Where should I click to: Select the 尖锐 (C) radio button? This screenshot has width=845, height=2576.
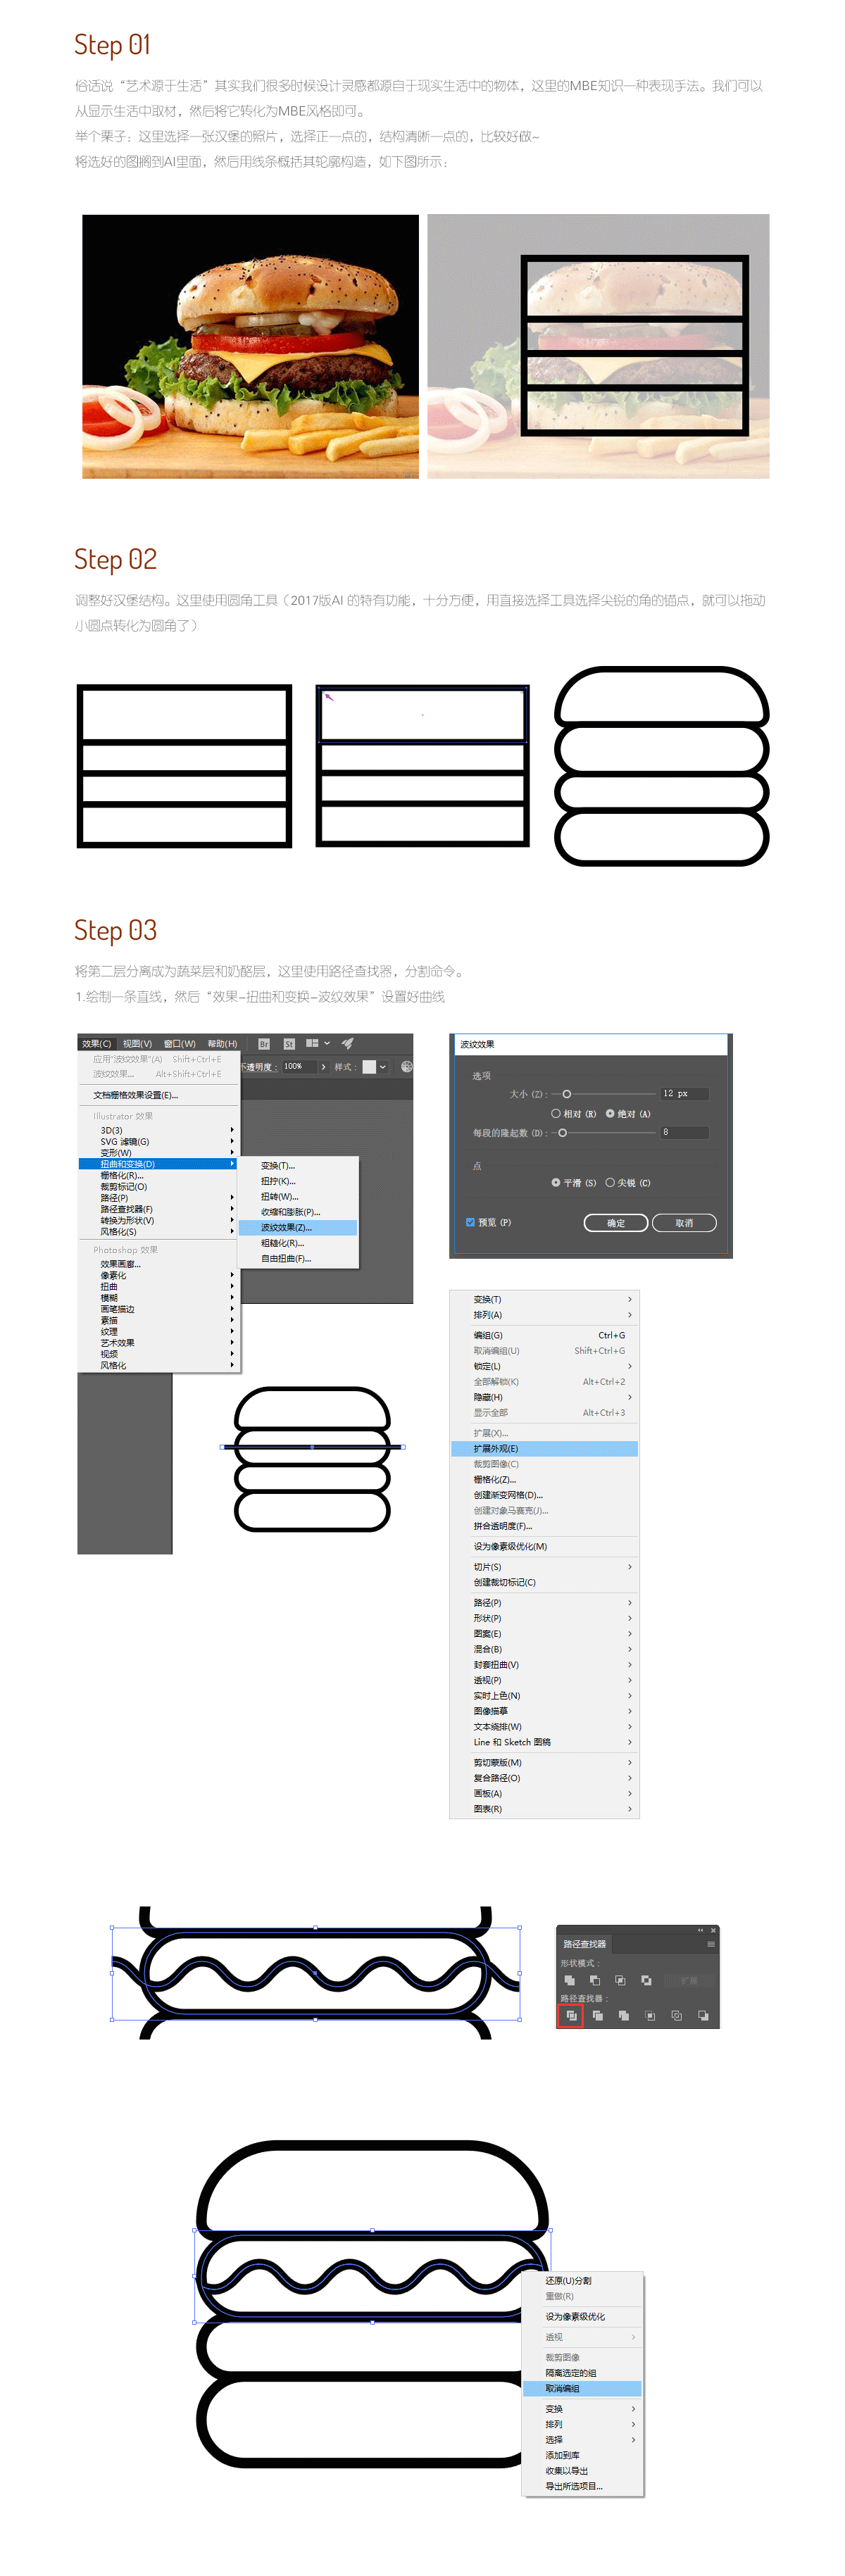610,1182
